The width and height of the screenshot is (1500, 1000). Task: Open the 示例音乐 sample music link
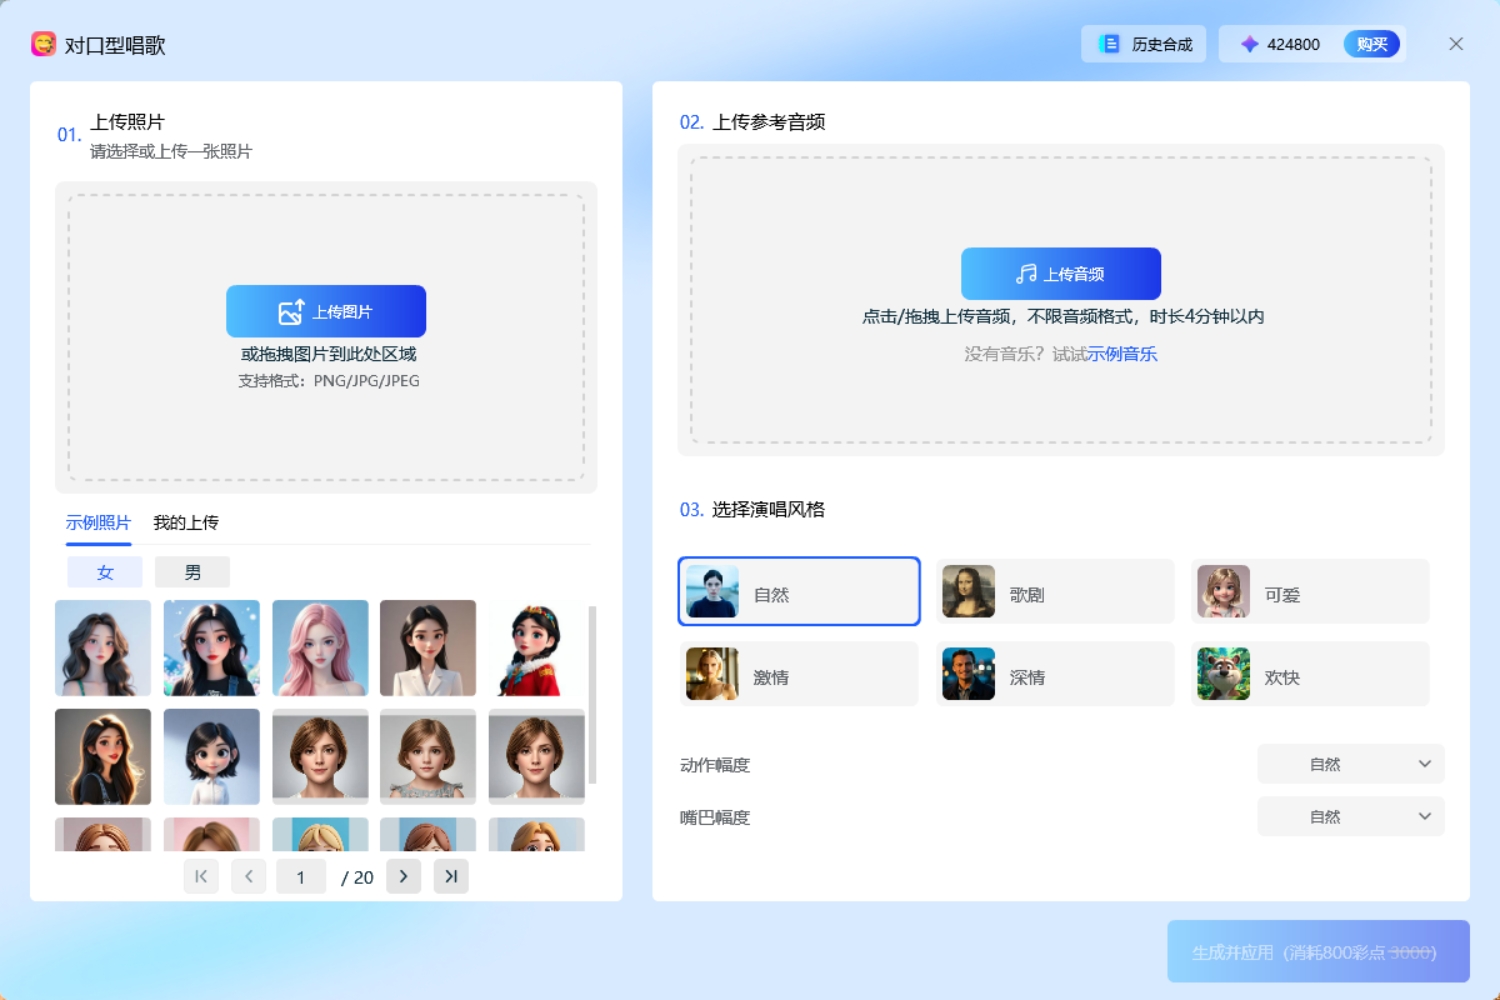(1122, 354)
